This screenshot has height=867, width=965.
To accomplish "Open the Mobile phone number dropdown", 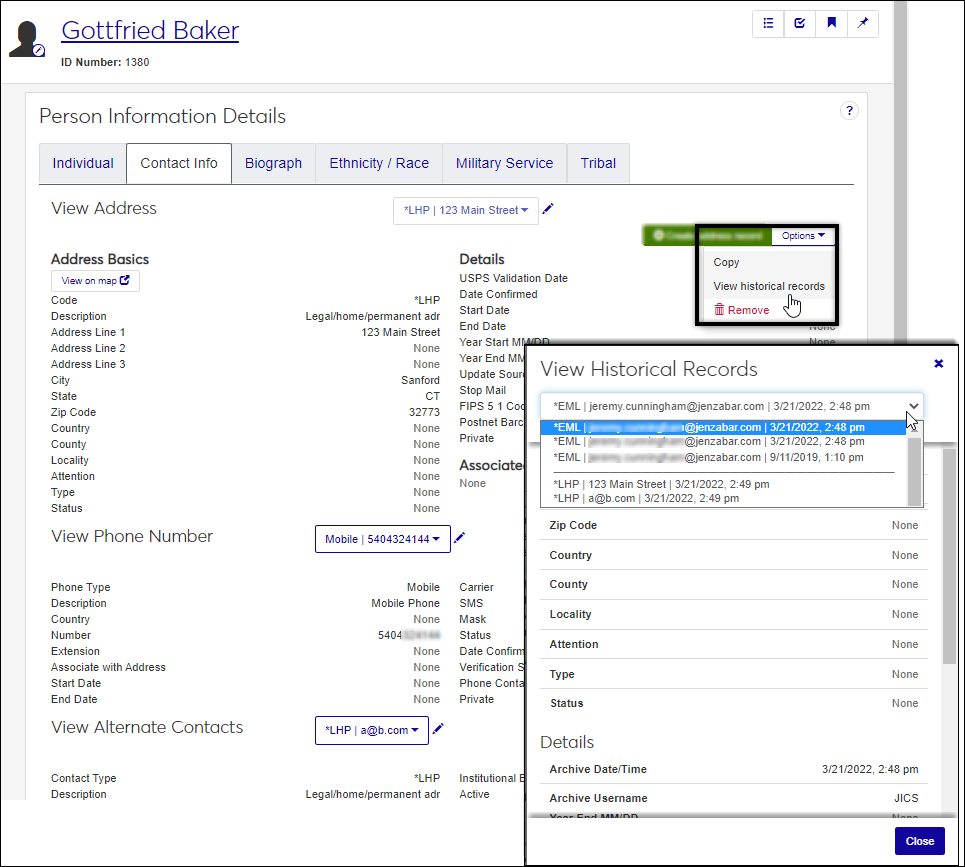I will coord(382,539).
